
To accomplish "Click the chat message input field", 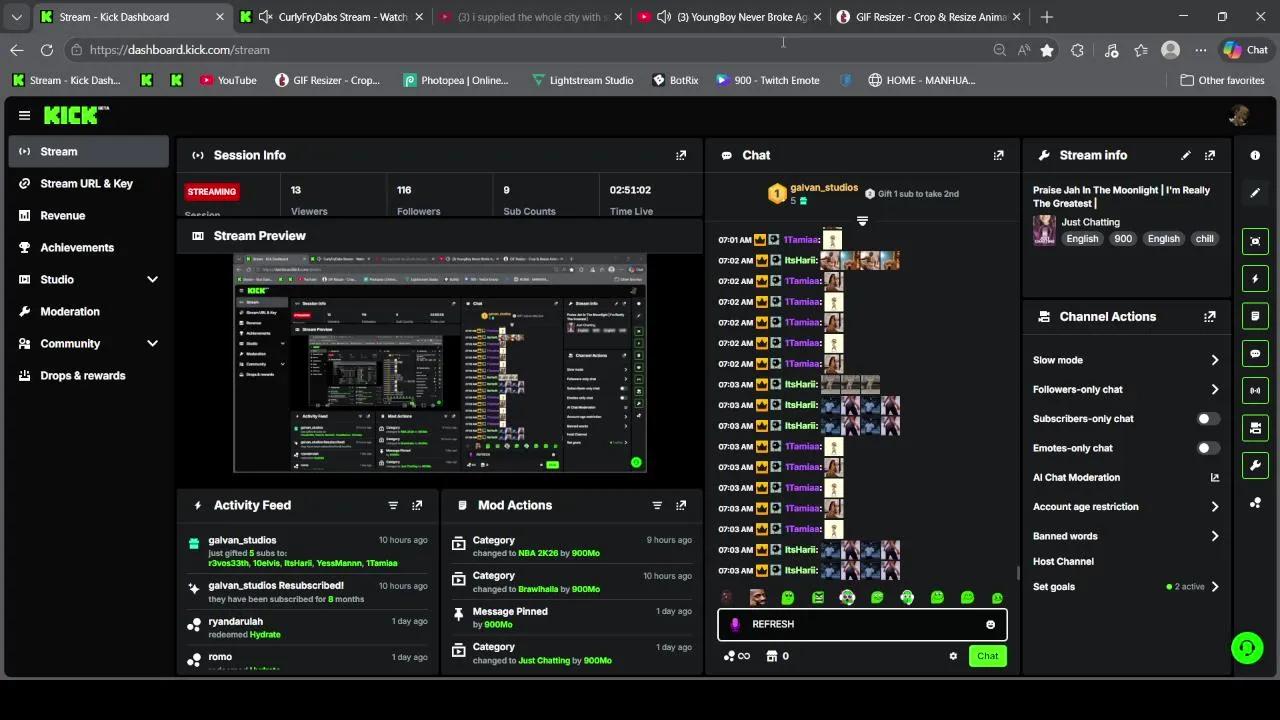I will click(x=862, y=624).
